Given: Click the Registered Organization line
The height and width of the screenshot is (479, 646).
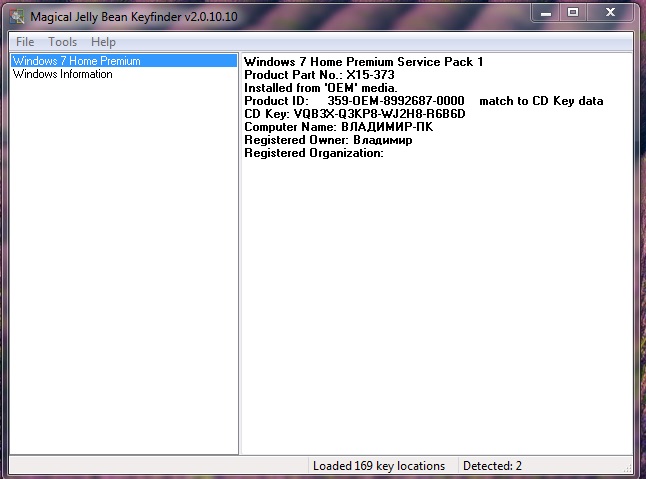Looking at the screenshot, I should coord(314,153).
